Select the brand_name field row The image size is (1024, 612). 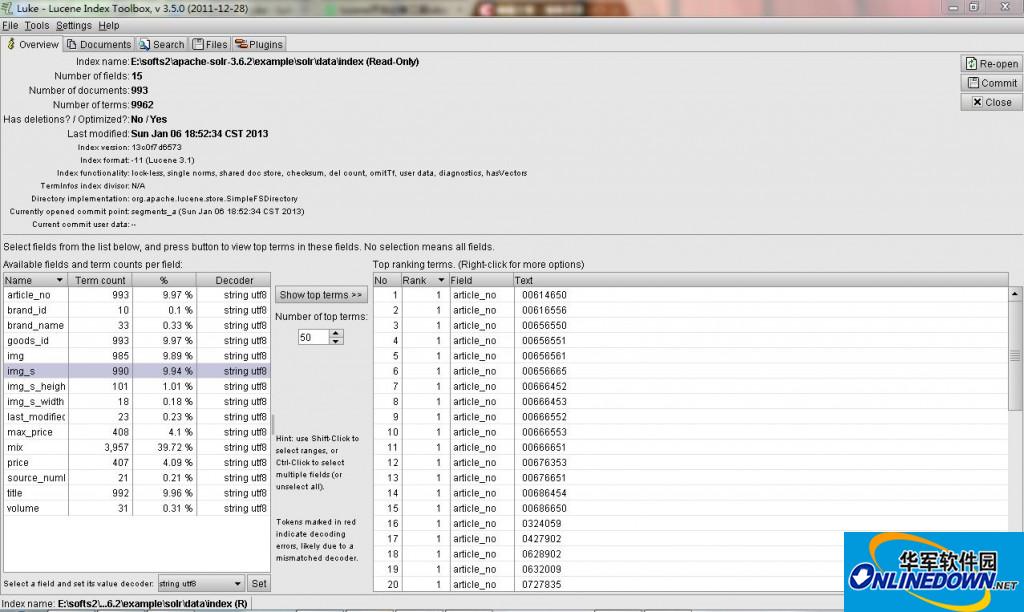point(136,325)
